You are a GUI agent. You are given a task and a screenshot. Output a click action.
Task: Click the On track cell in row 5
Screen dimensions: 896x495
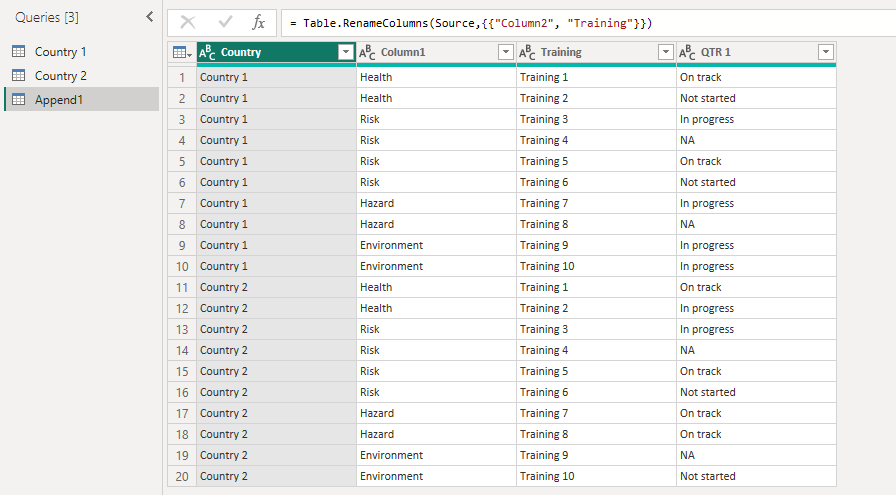click(x=756, y=161)
